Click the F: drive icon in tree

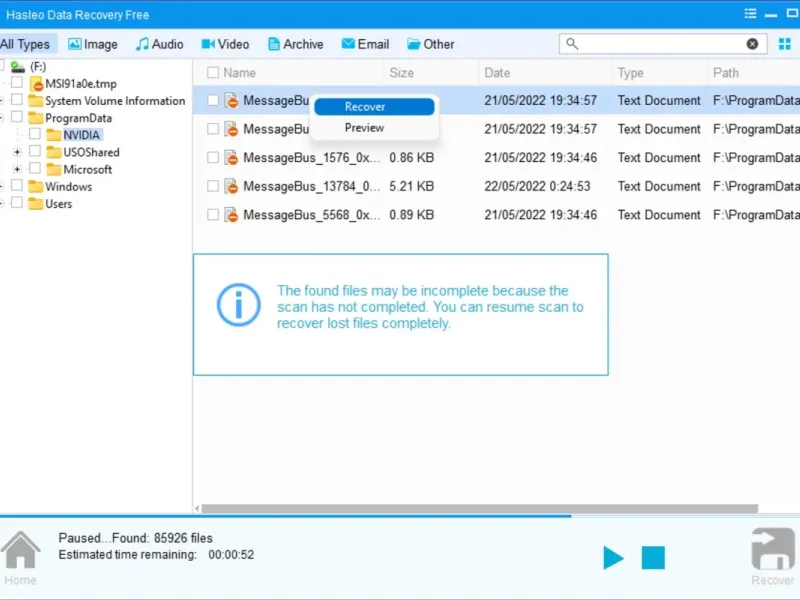[18, 66]
